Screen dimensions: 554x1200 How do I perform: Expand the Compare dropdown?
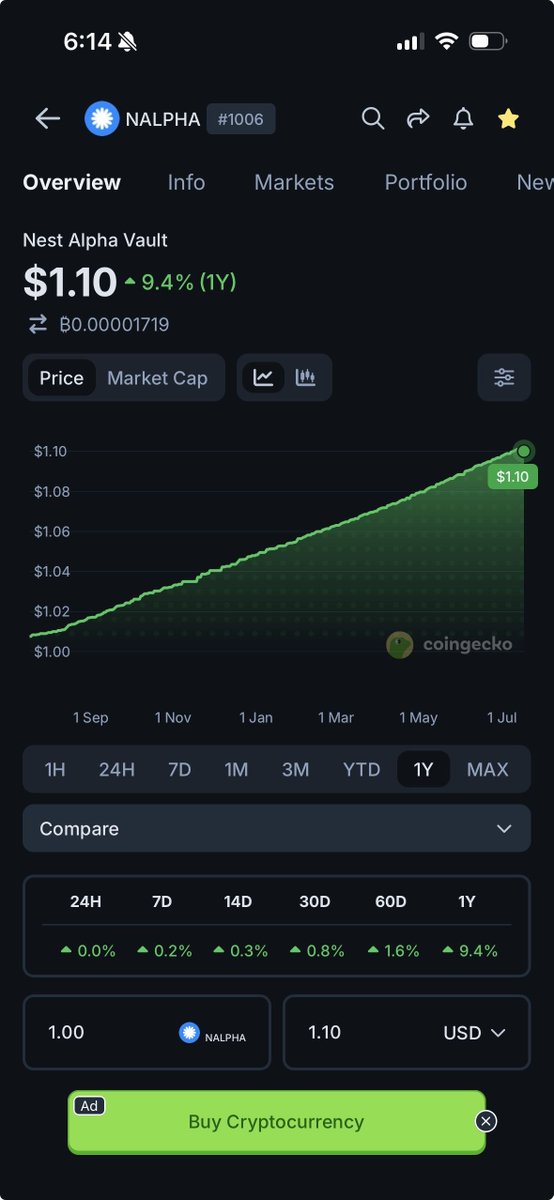click(277, 829)
